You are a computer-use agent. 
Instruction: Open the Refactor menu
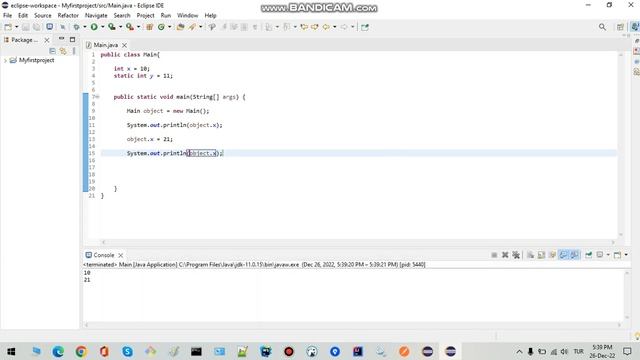tap(68, 16)
